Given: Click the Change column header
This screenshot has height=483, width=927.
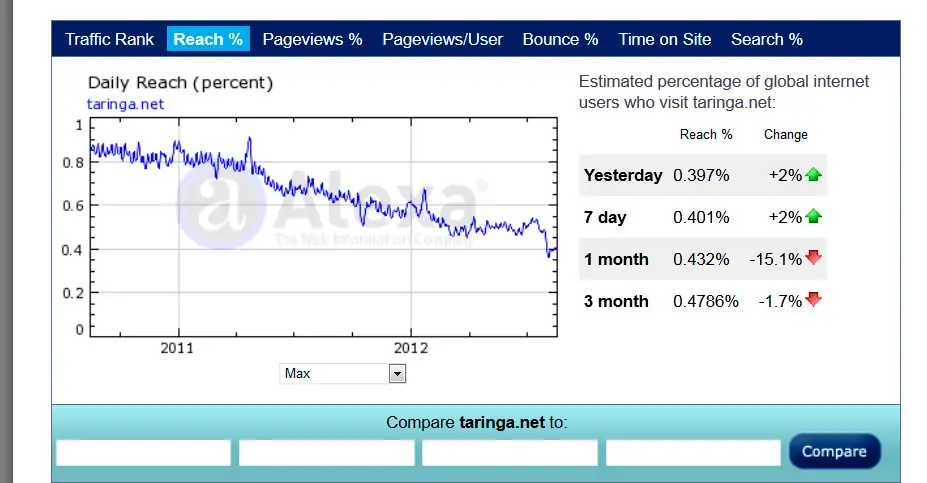Looking at the screenshot, I should click(786, 135).
